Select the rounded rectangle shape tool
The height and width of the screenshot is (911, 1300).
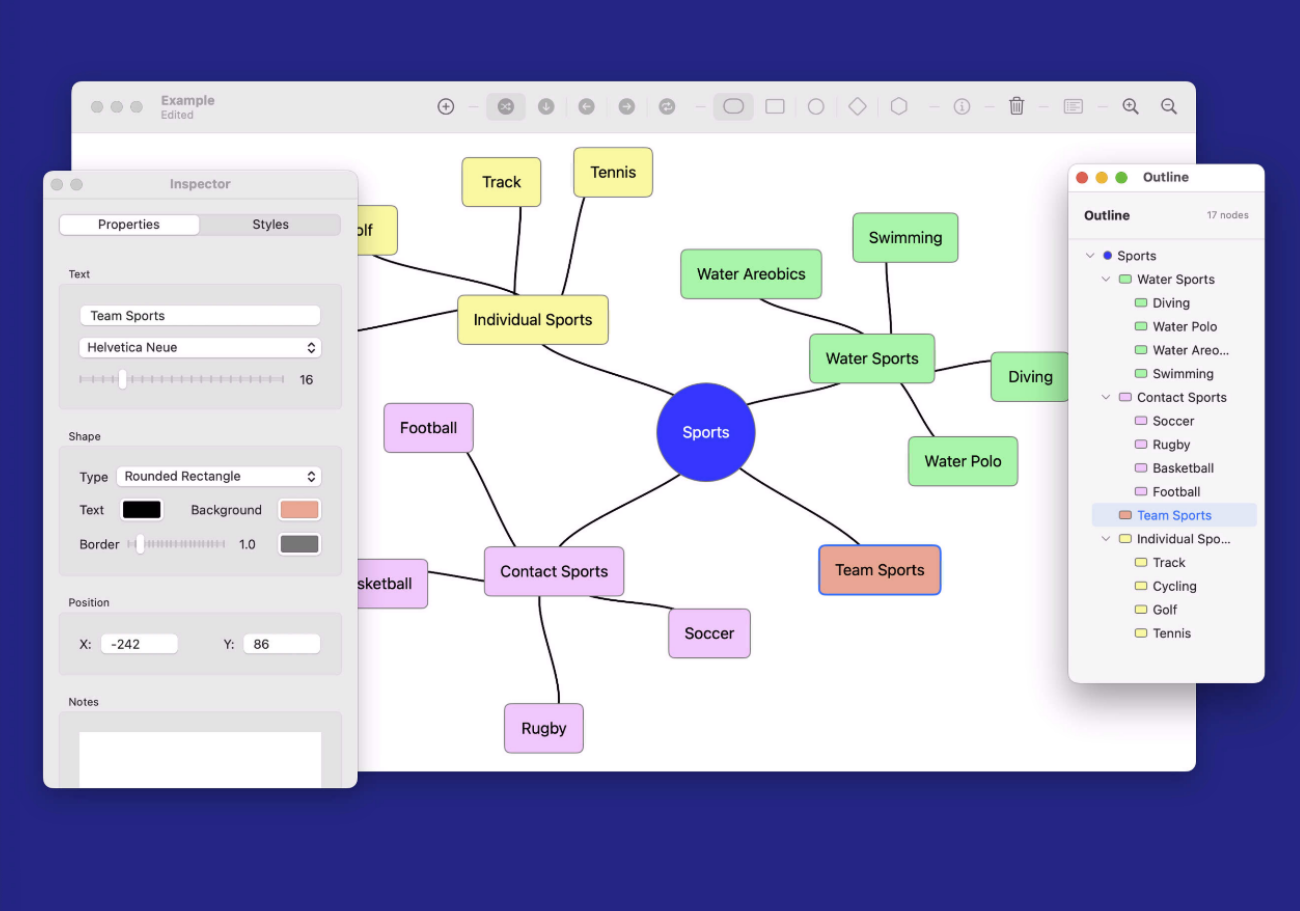733,106
